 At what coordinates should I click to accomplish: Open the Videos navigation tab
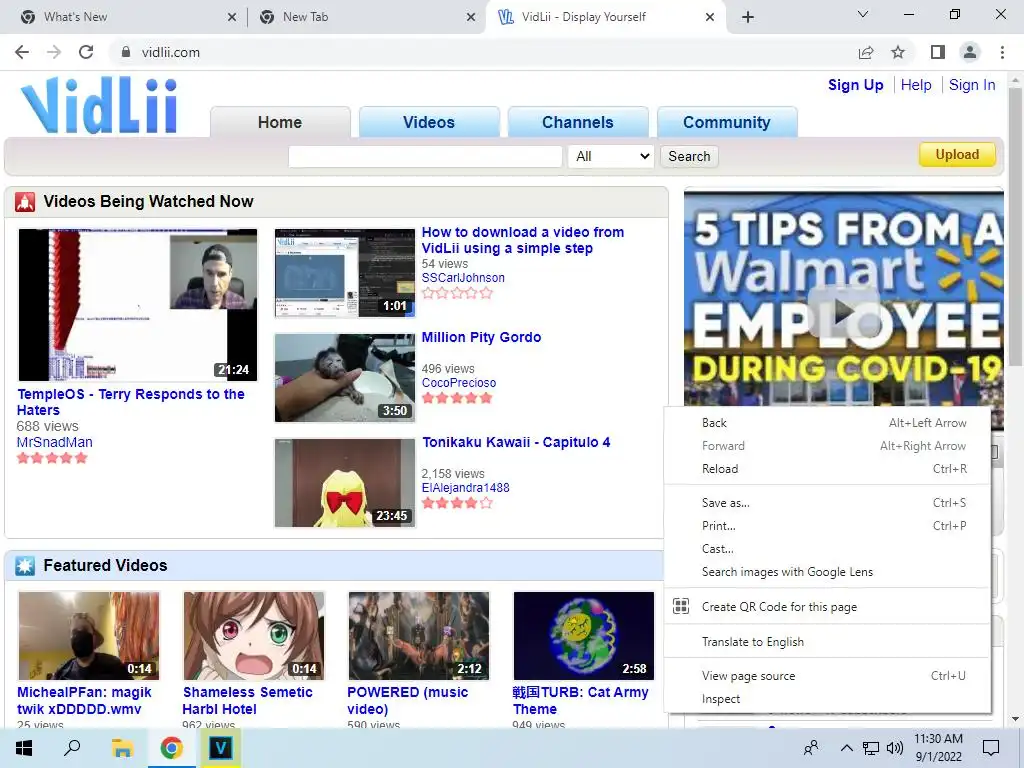(429, 122)
